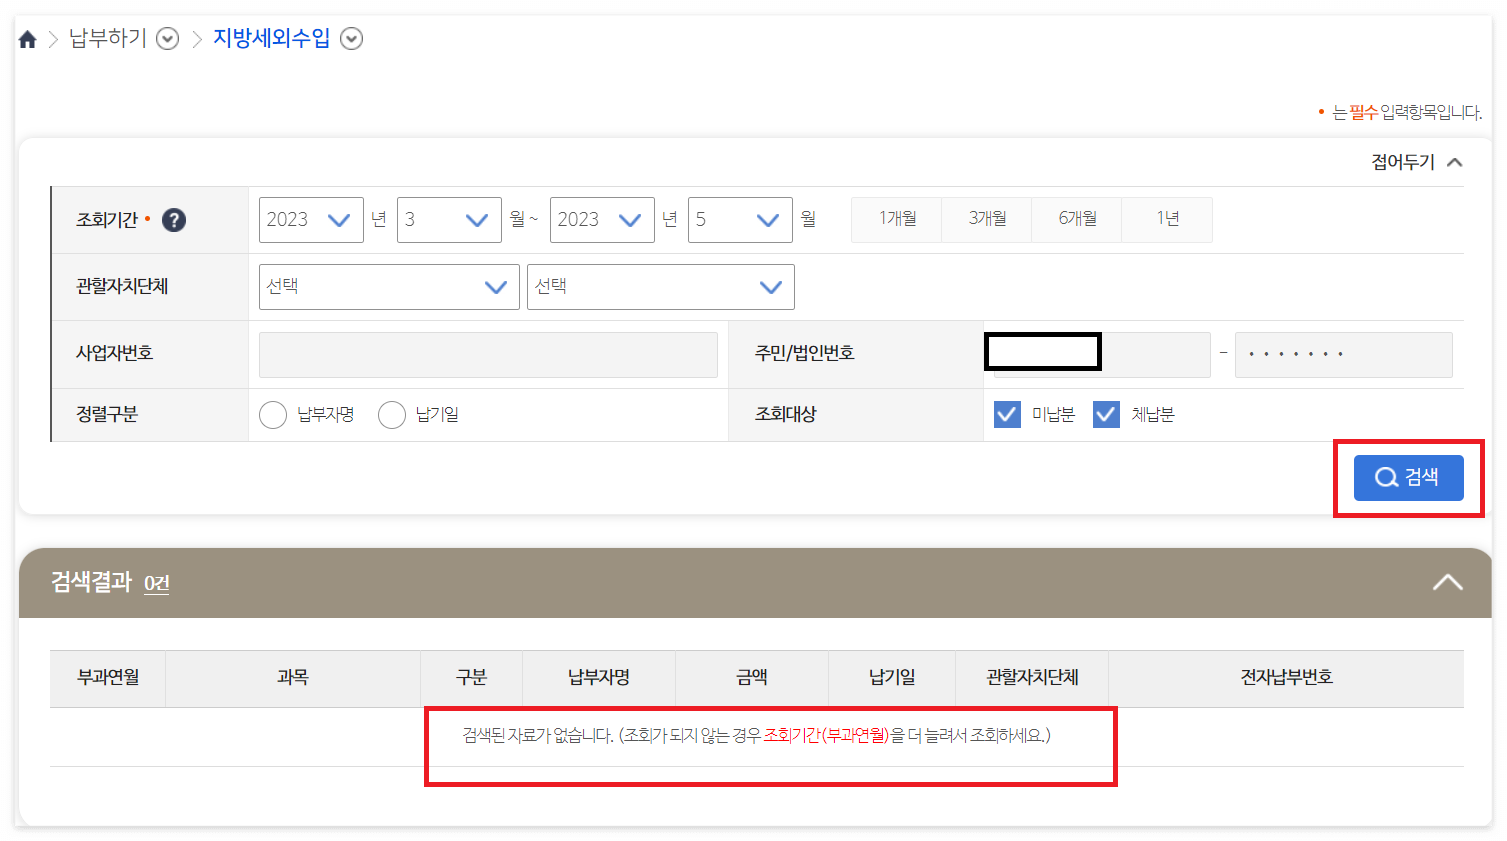Image resolution: width=1507 pixels, height=841 pixels.
Task: Collapse the form via 접어두기 link
Action: 1405,162
